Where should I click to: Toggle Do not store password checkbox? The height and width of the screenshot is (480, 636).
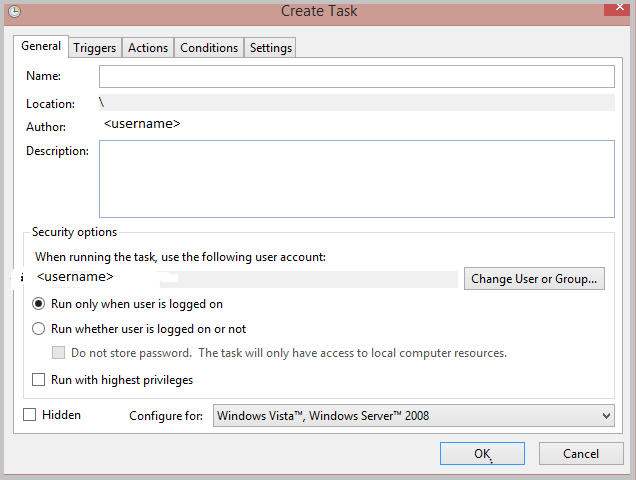58,353
